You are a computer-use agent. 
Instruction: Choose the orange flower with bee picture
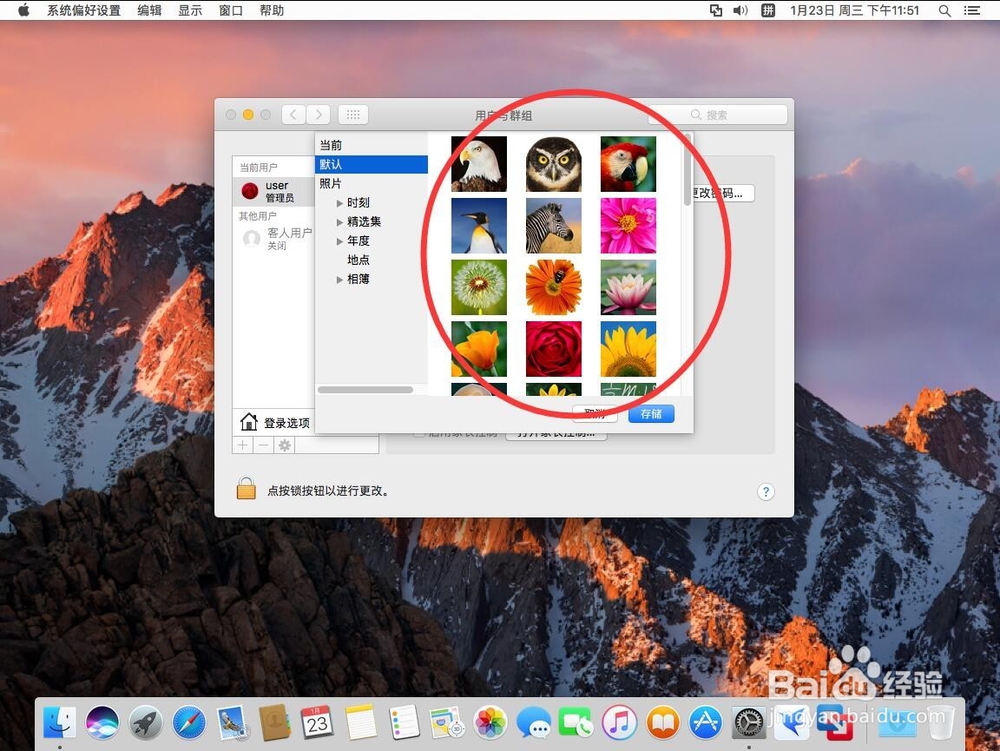coord(553,287)
